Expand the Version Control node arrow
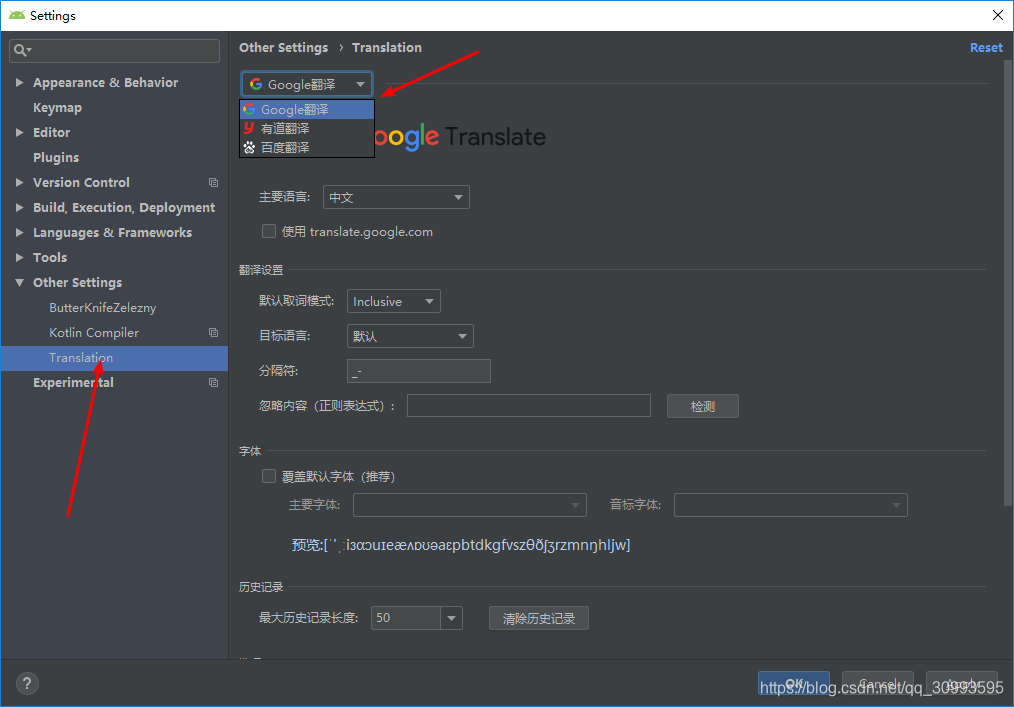1014x707 pixels. coord(19,182)
